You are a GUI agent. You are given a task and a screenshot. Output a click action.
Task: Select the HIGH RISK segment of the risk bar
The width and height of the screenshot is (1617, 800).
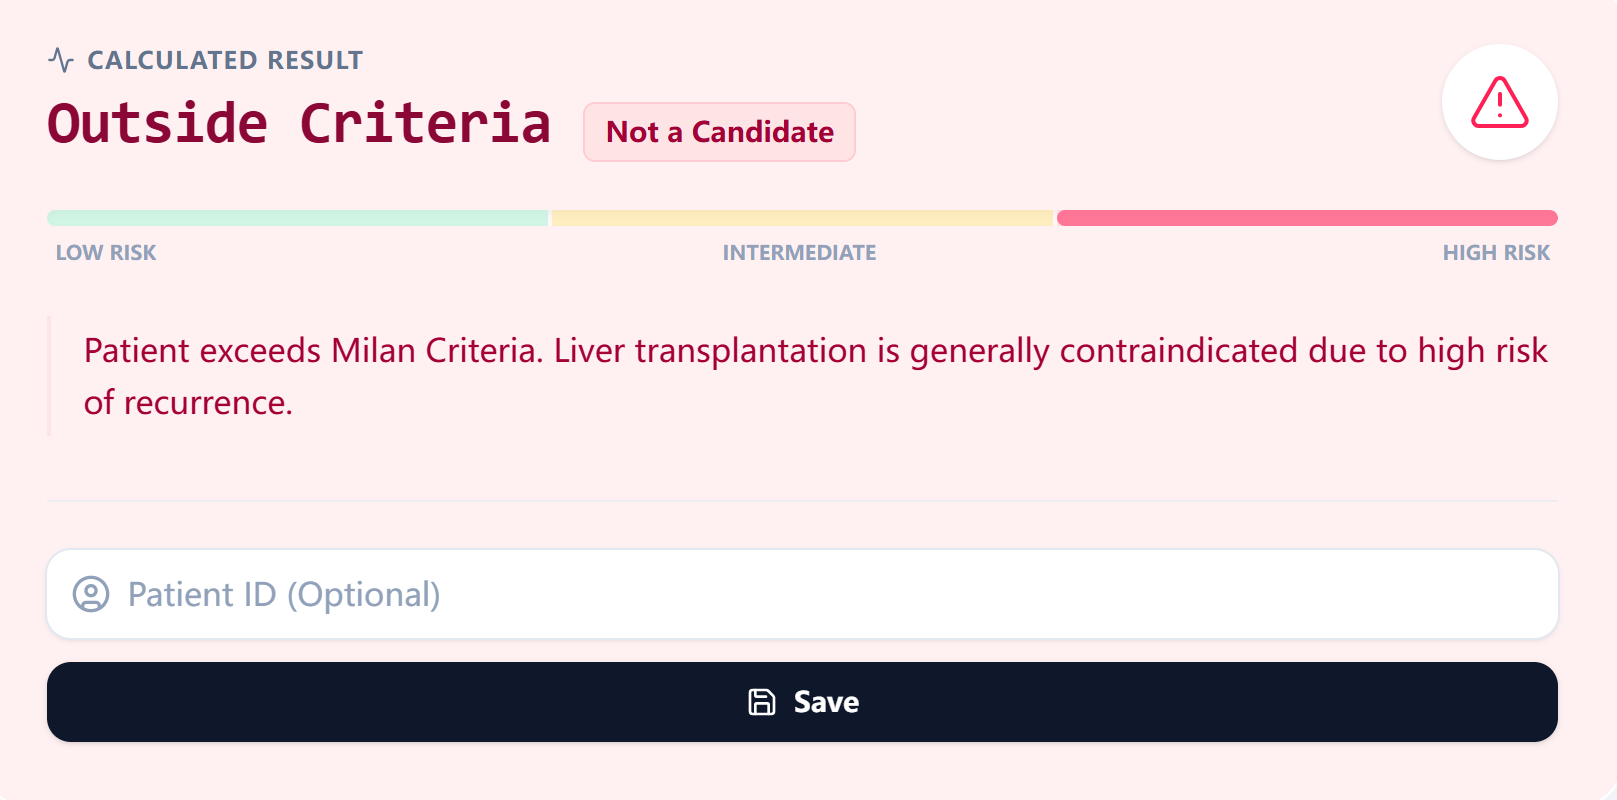[x=1307, y=217]
